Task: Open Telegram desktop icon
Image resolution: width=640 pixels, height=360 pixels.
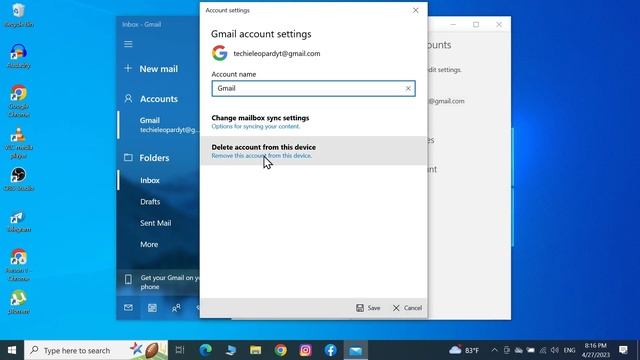Action: coord(18,222)
